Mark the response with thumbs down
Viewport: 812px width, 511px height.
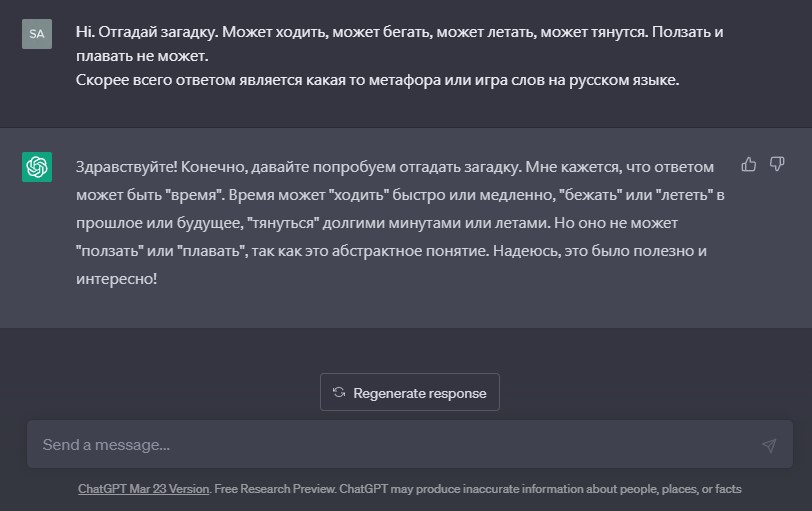click(777, 165)
